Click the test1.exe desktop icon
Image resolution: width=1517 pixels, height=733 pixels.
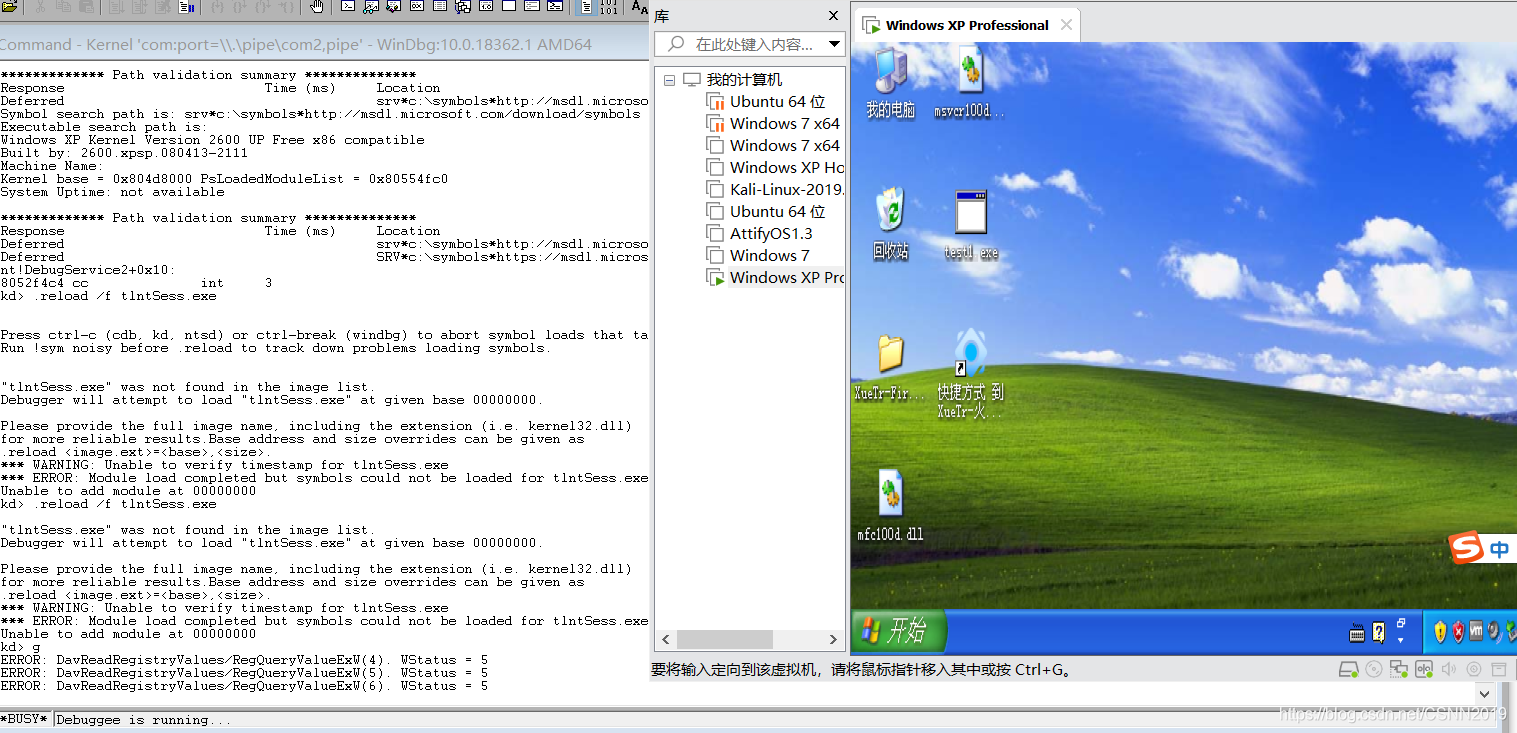[x=971, y=224]
